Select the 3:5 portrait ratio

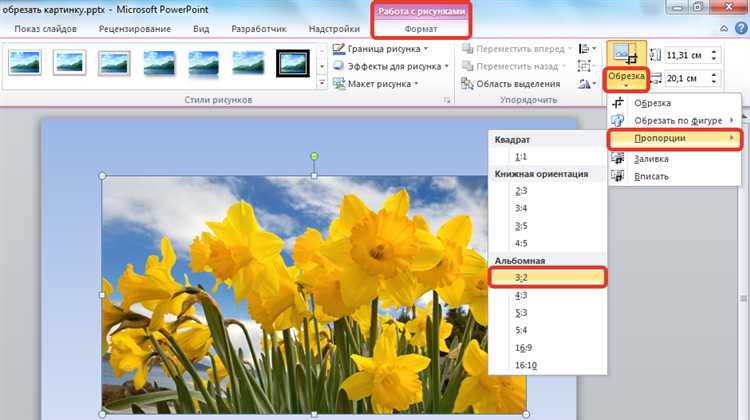pyautogui.click(x=548, y=226)
